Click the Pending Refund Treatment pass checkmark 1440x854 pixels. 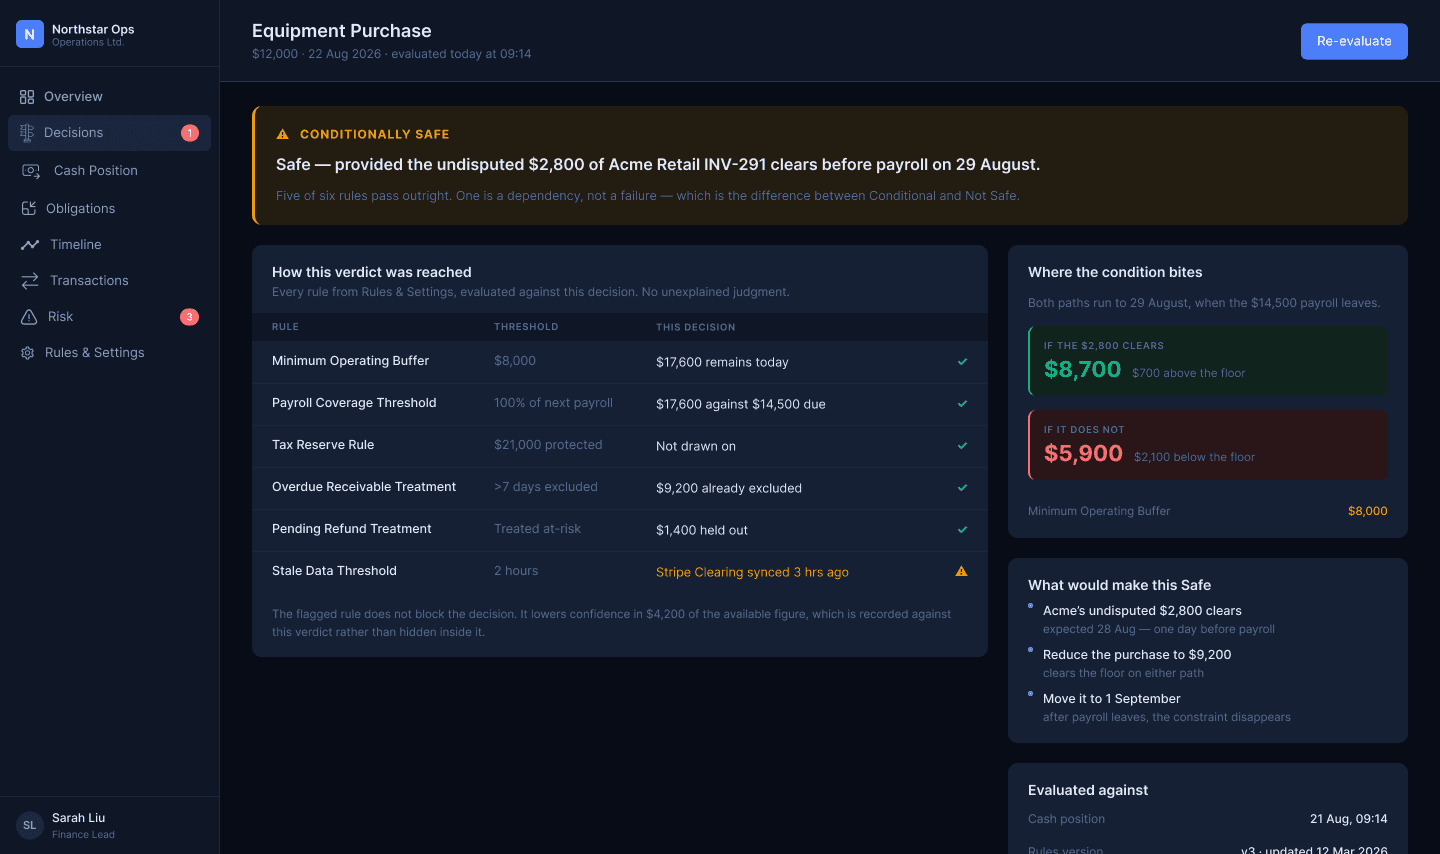[962, 530]
